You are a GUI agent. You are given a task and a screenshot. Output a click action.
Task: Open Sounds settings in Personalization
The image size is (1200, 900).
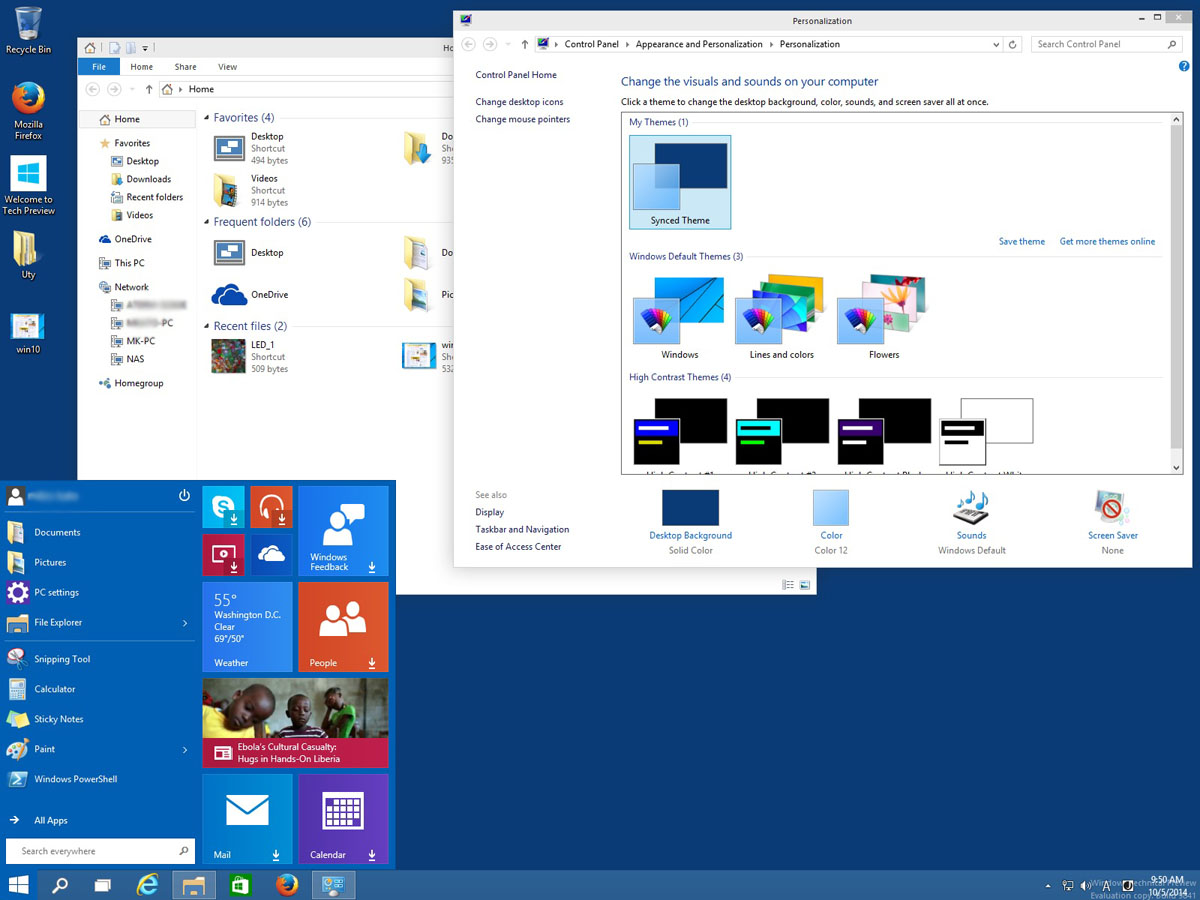tap(971, 522)
